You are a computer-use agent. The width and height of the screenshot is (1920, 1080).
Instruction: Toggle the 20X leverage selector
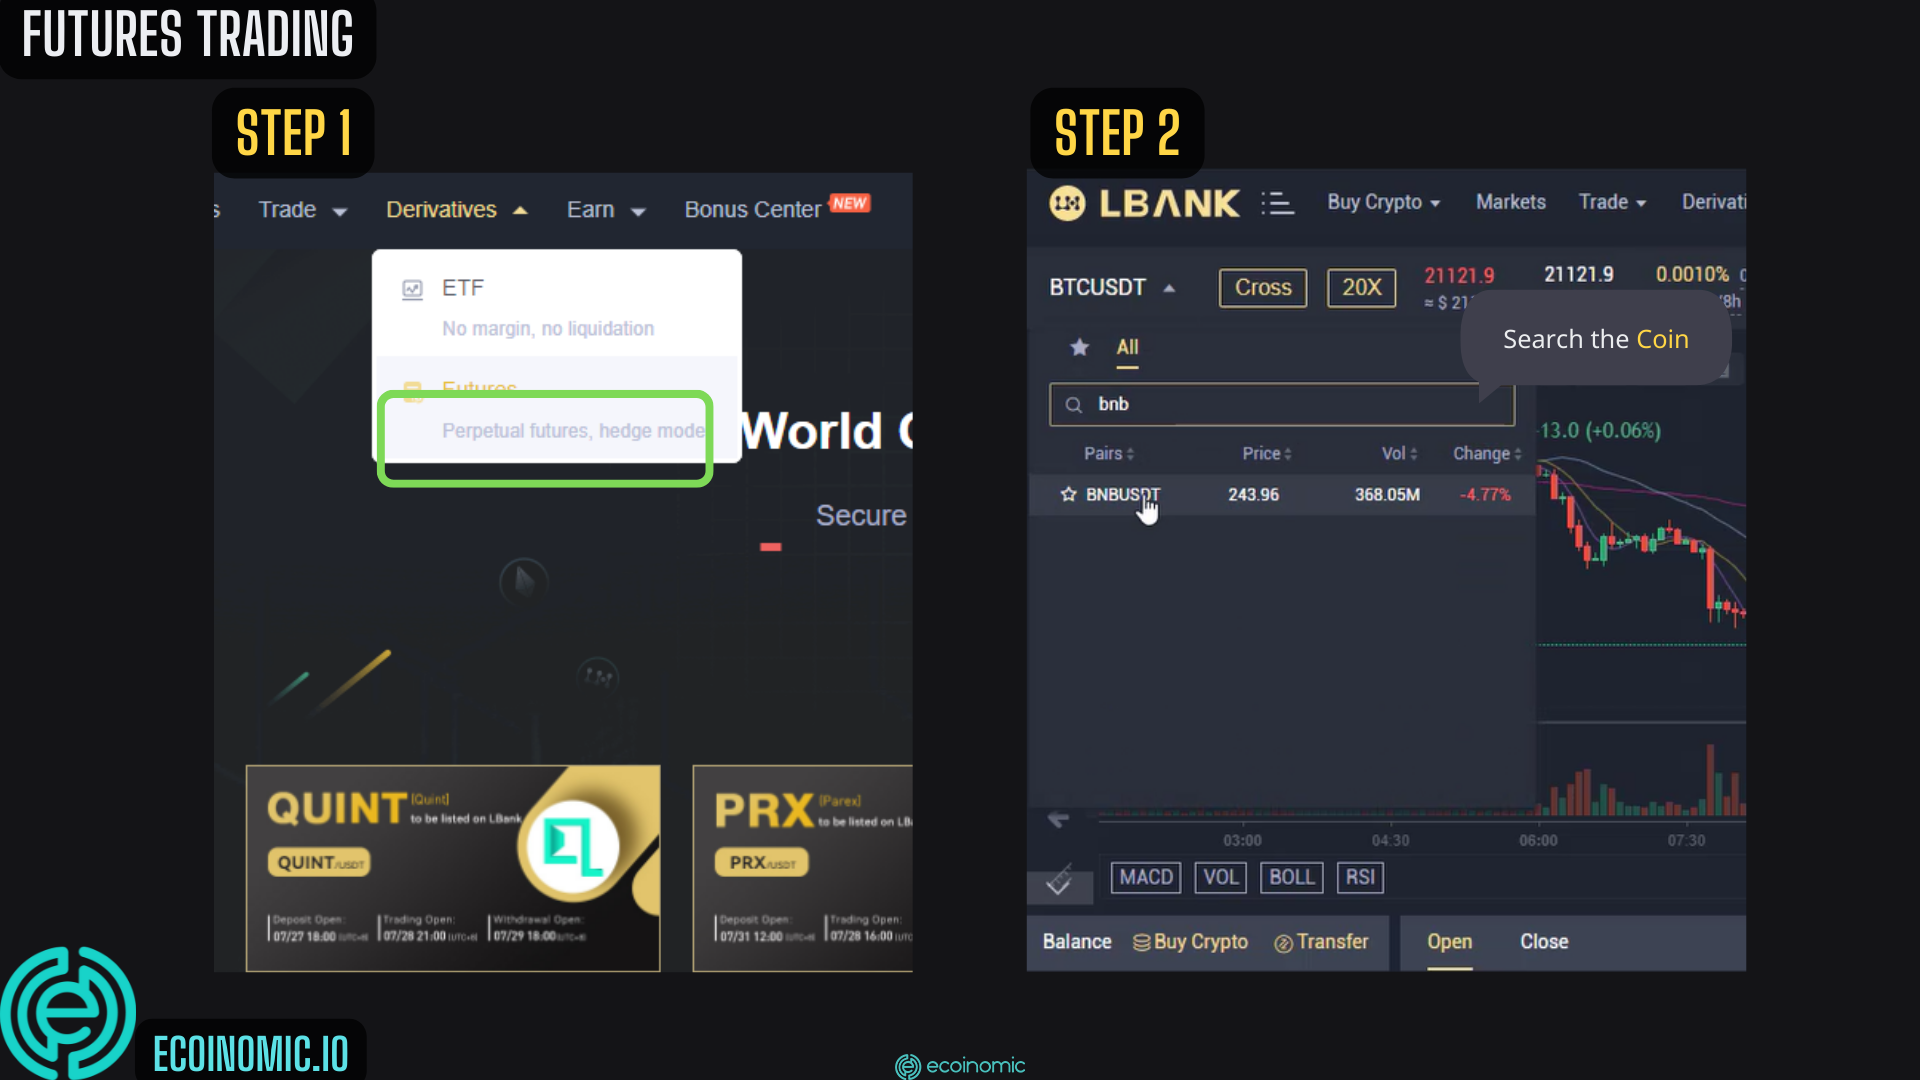1361,286
